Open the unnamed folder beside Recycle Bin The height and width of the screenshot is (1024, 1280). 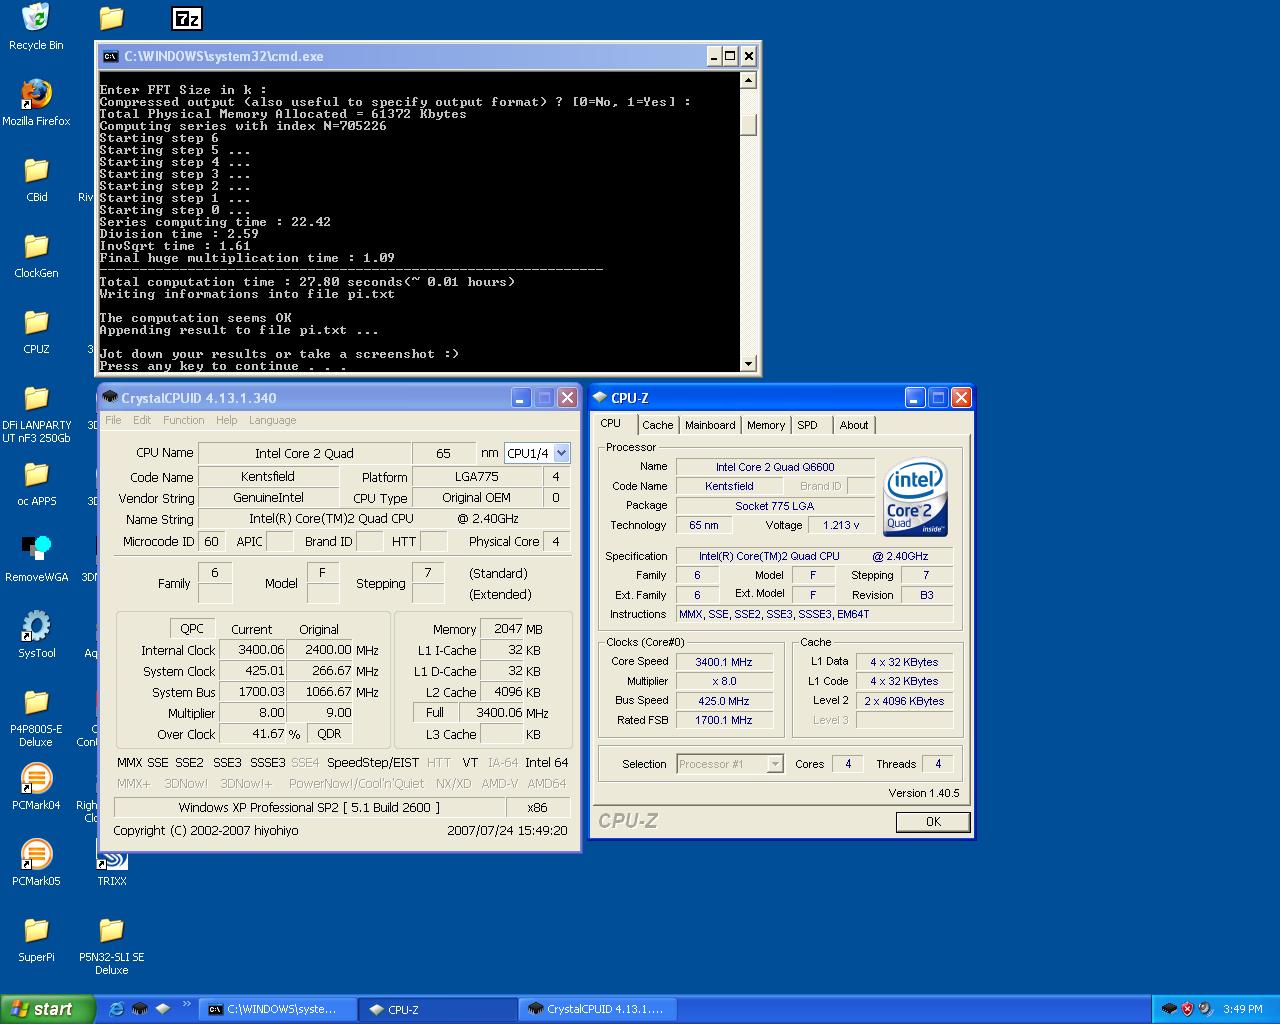pyautogui.click(x=112, y=18)
